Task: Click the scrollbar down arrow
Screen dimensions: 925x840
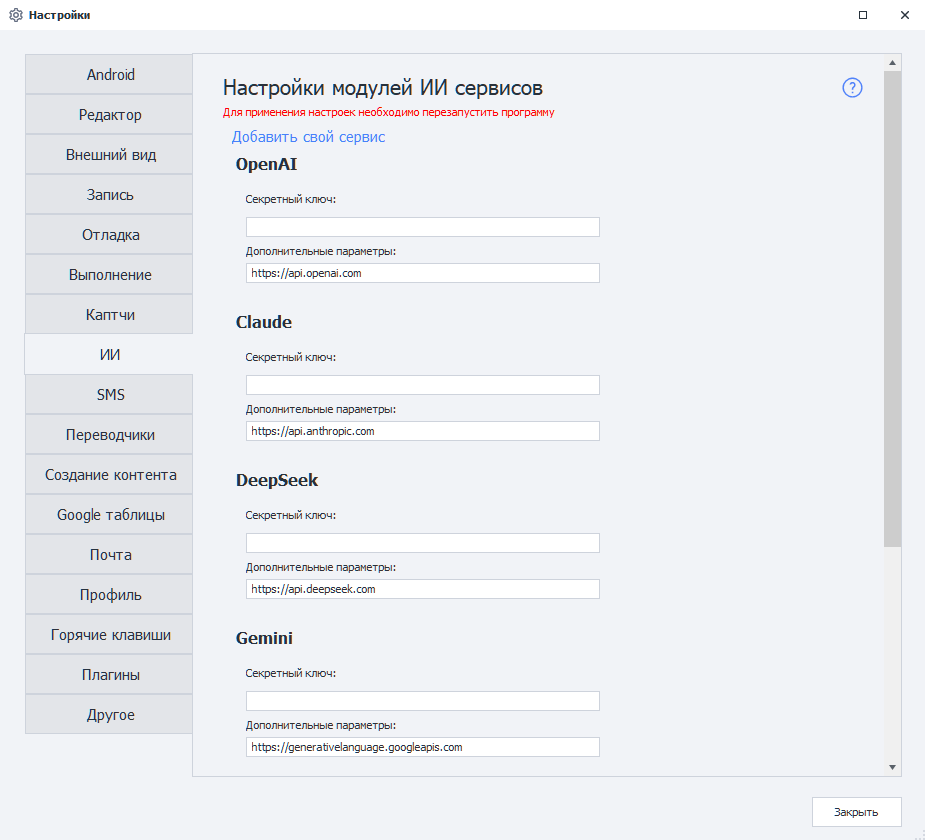Action: pyautogui.click(x=893, y=767)
